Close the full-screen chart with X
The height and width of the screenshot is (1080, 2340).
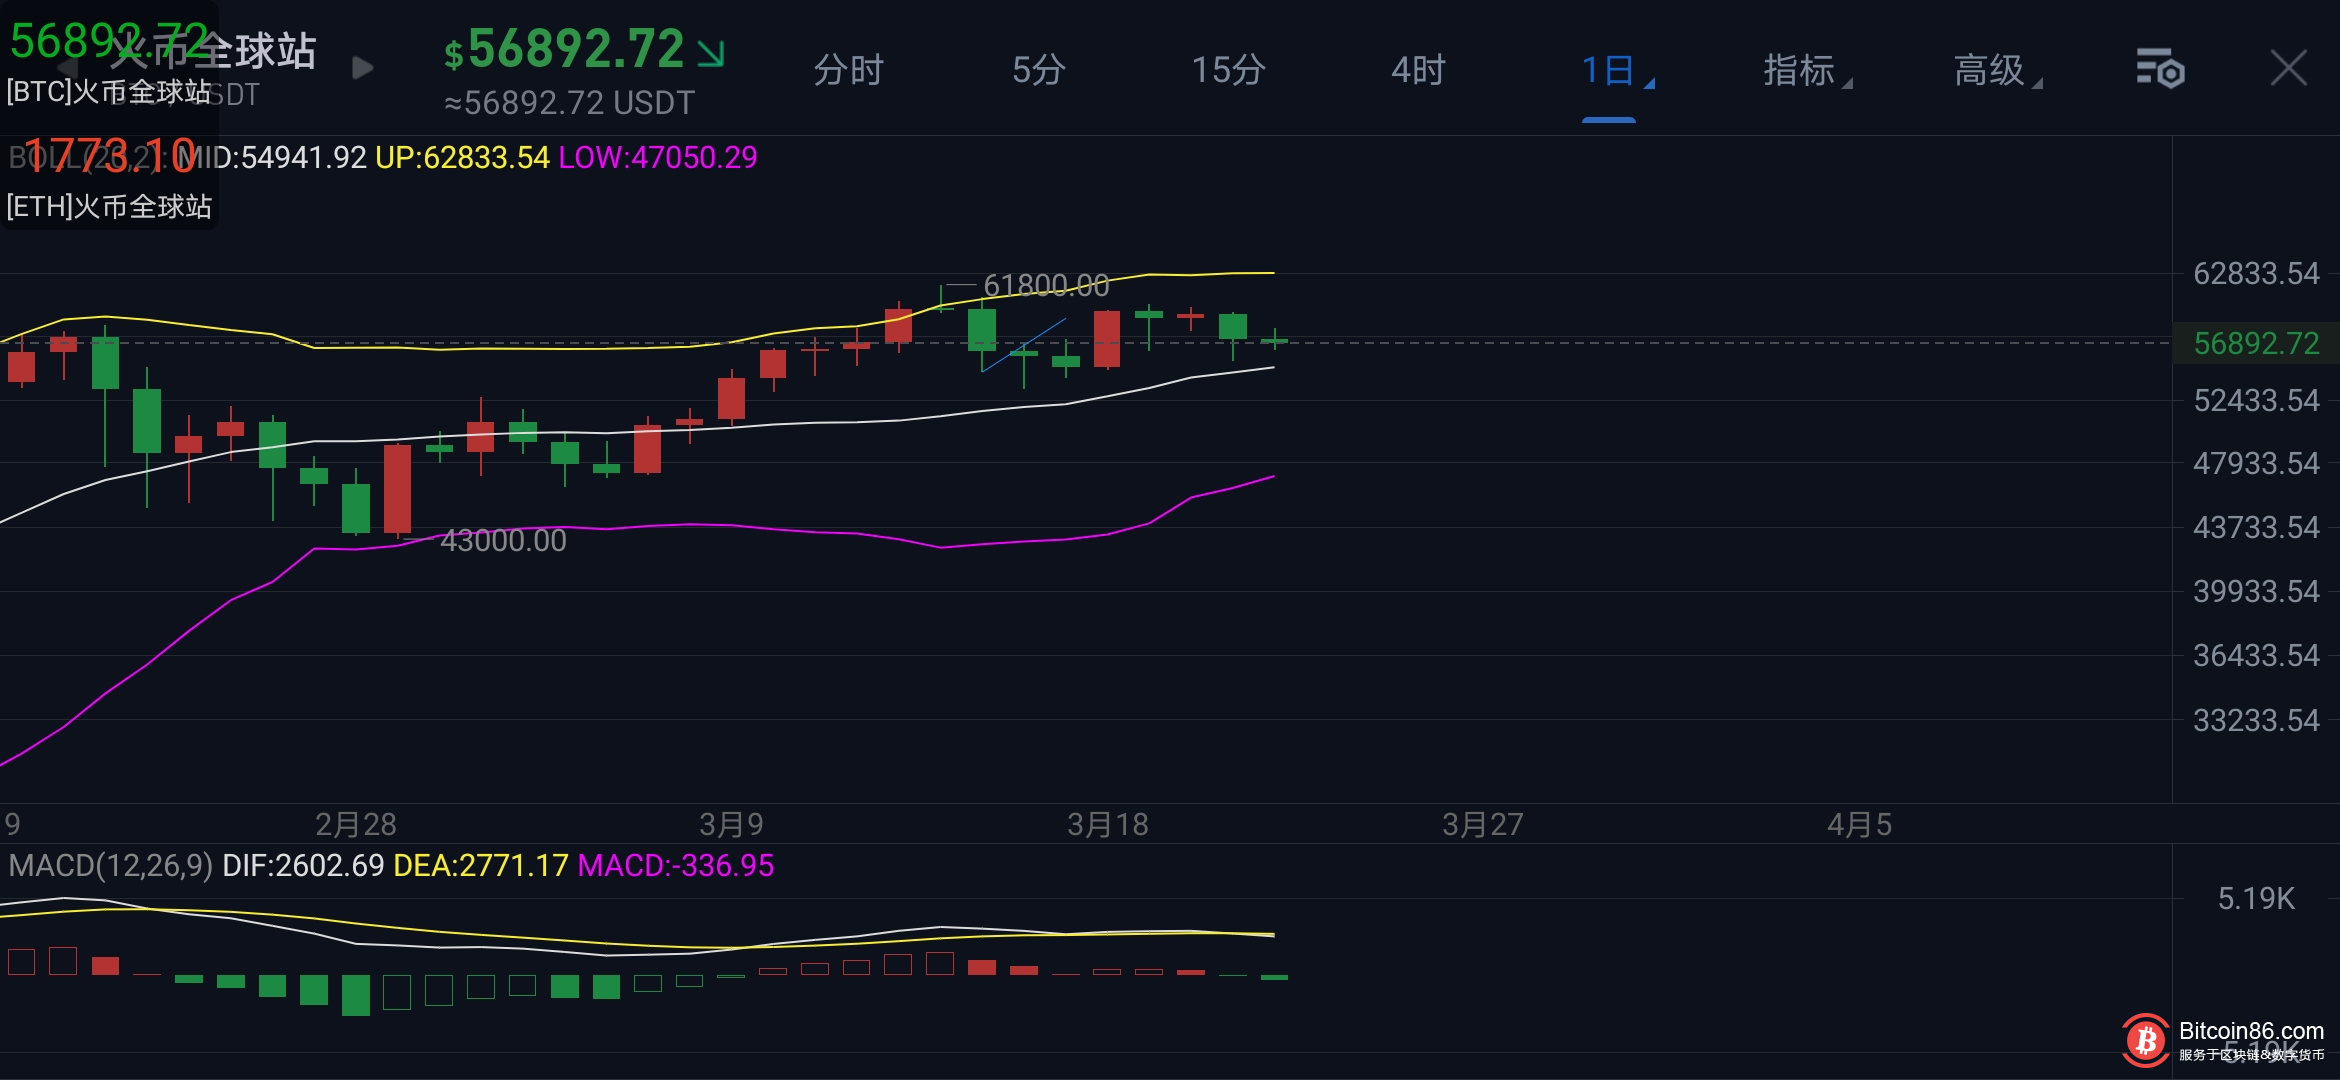(x=2288, y=68)
